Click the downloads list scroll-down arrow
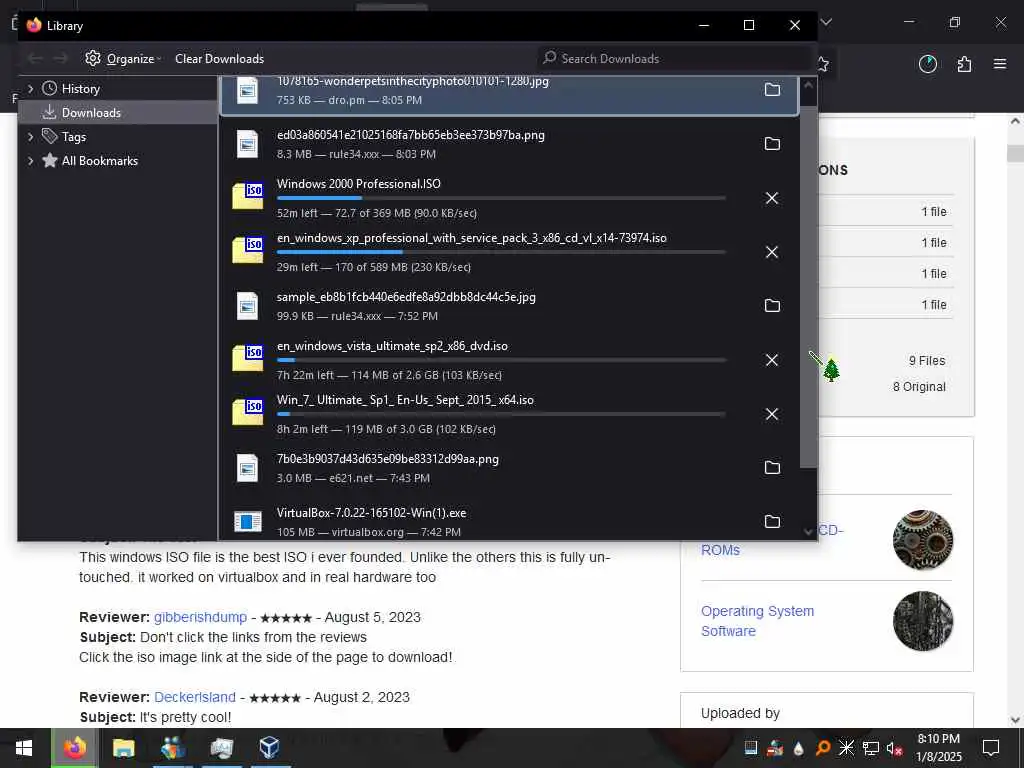 click(x=808, y=532)
